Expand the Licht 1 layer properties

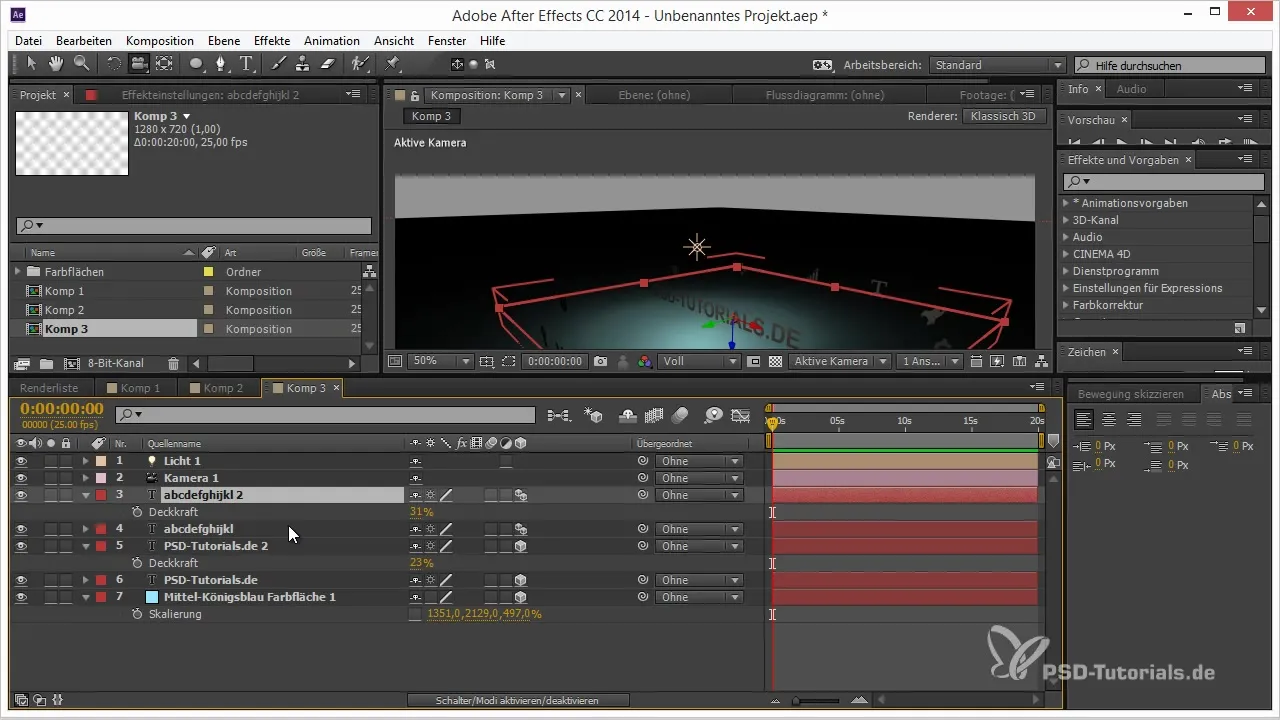pos(85,461)
